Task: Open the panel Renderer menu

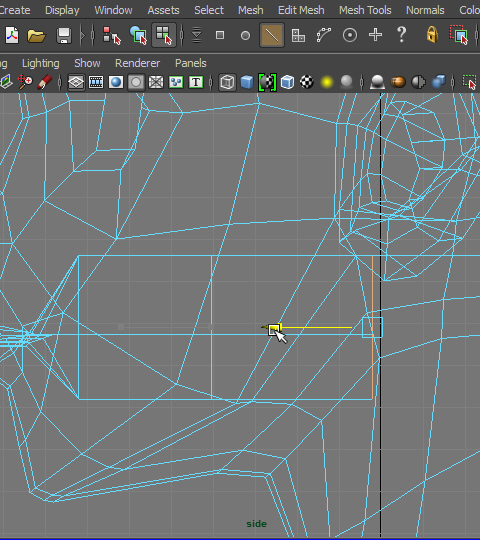Action: click(137, 63)
